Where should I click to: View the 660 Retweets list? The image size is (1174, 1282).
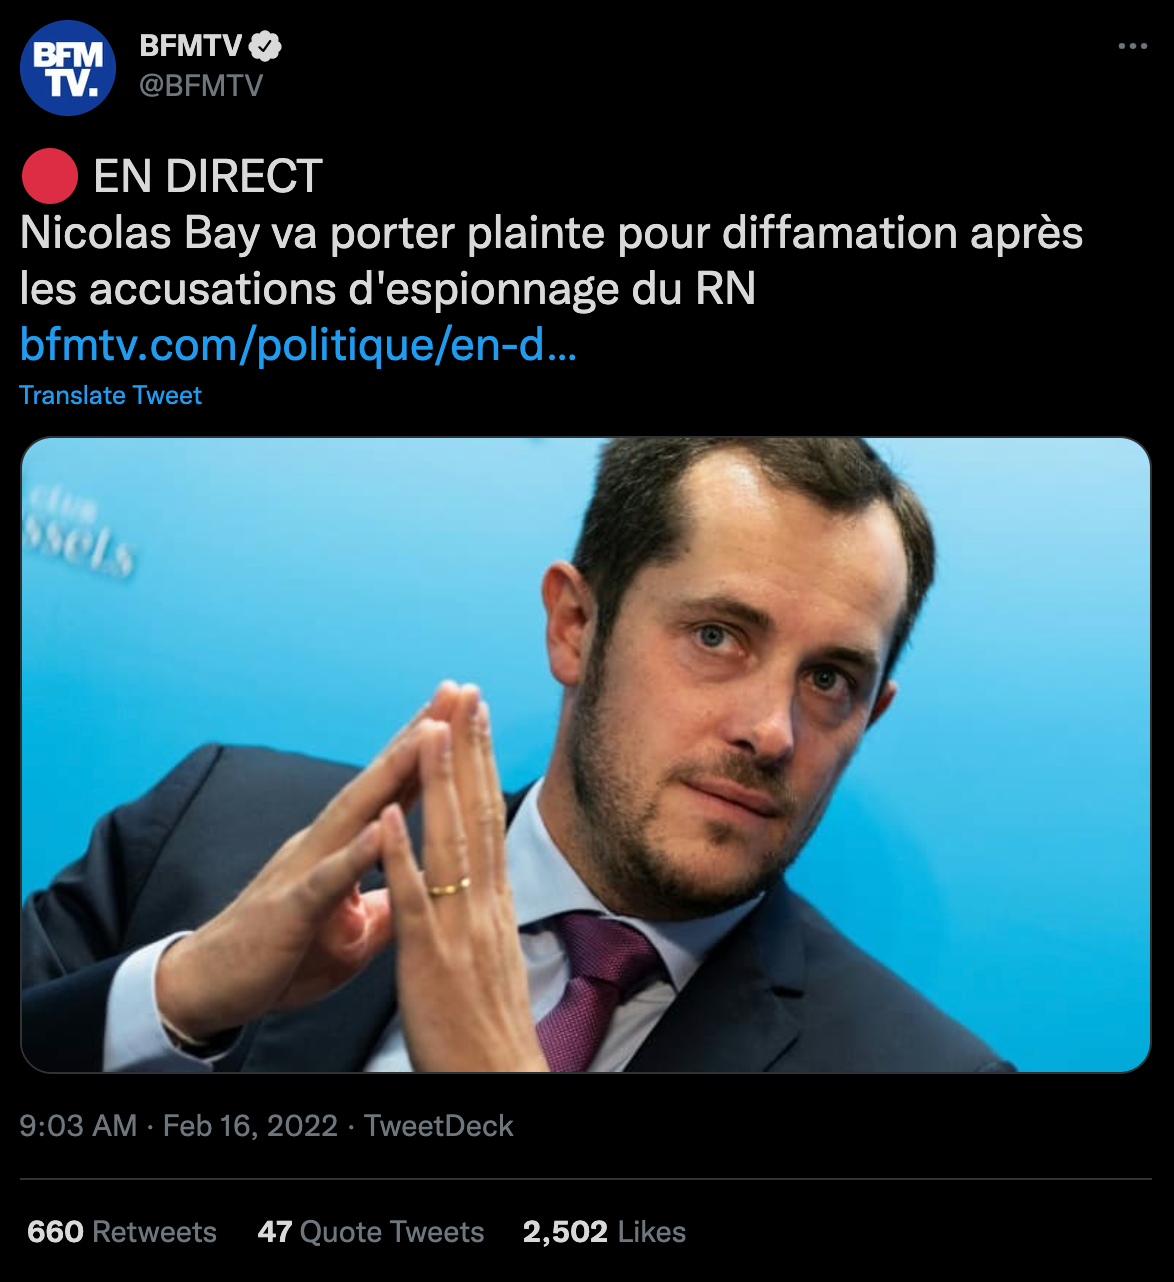click(121, 1231)
